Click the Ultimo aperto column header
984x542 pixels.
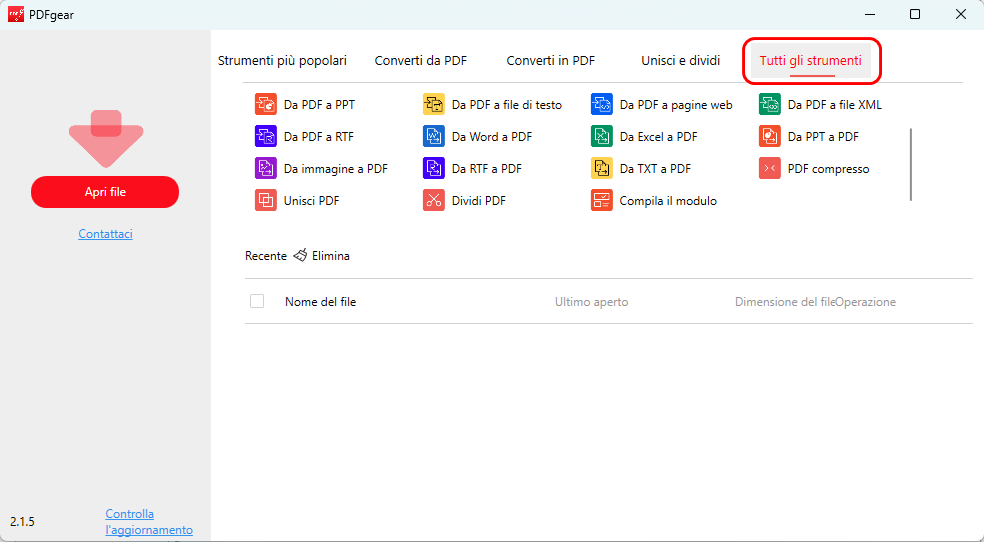tap(592, 302)
